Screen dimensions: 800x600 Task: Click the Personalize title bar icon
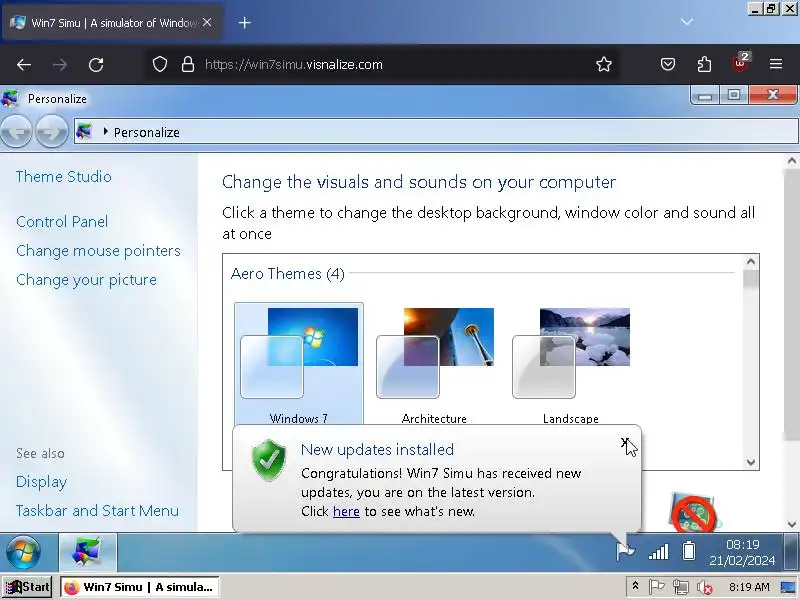tap(10, 98)
